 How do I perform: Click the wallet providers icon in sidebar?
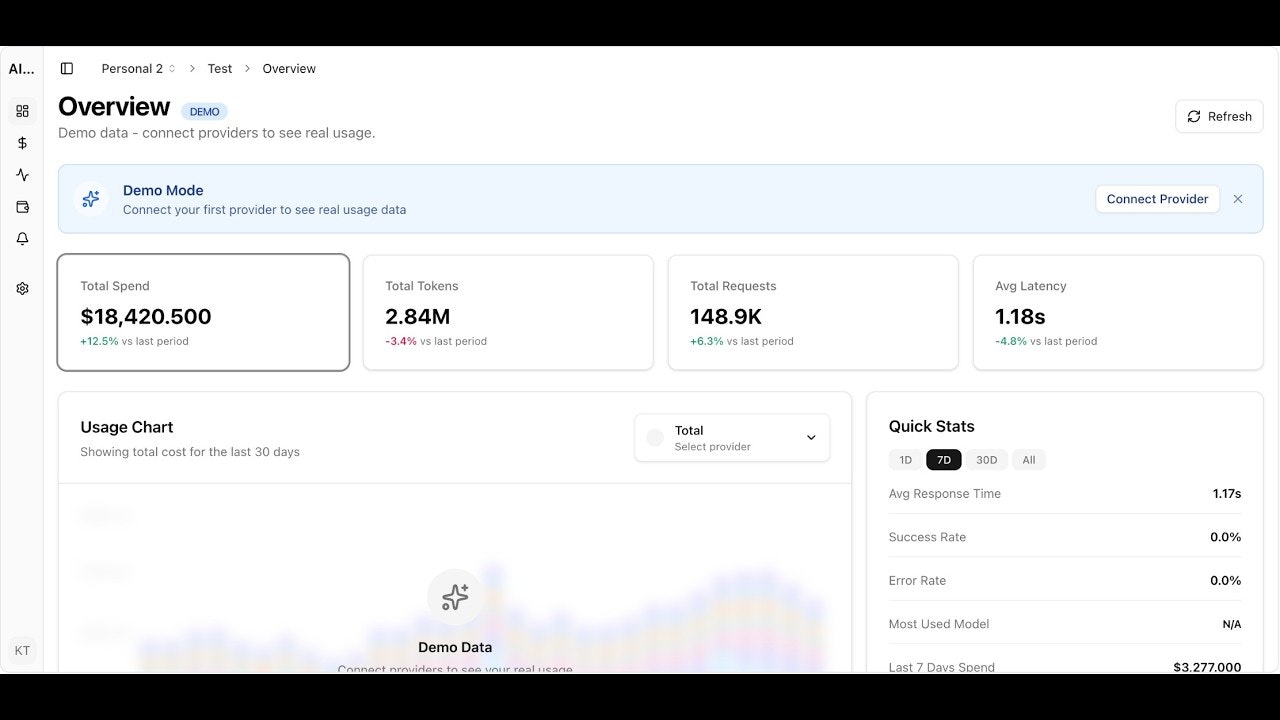pyautogui.click(x=22, y=207)
